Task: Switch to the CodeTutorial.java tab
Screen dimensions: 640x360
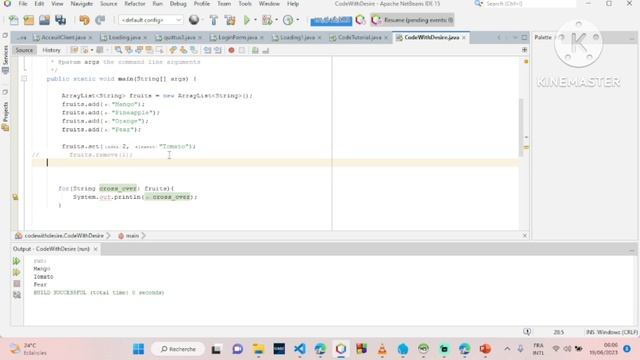Action: tap(359, 38)
